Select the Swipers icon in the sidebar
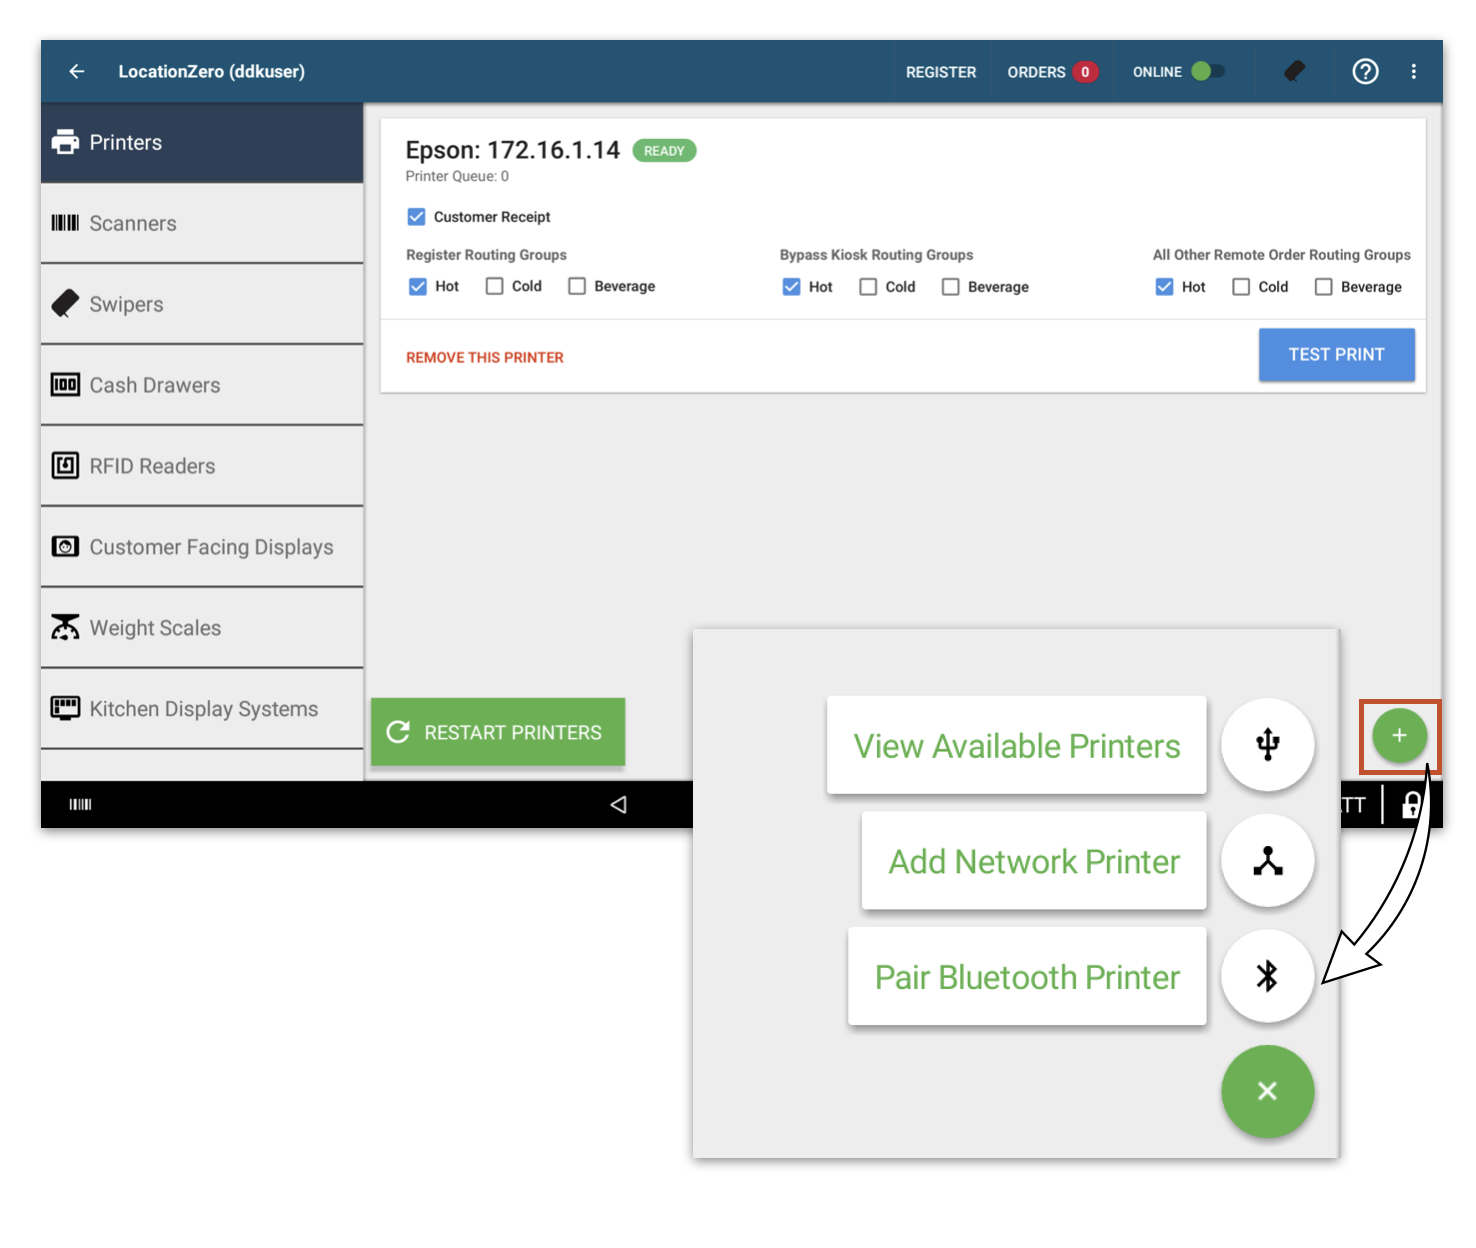 [x=65, y=304]
